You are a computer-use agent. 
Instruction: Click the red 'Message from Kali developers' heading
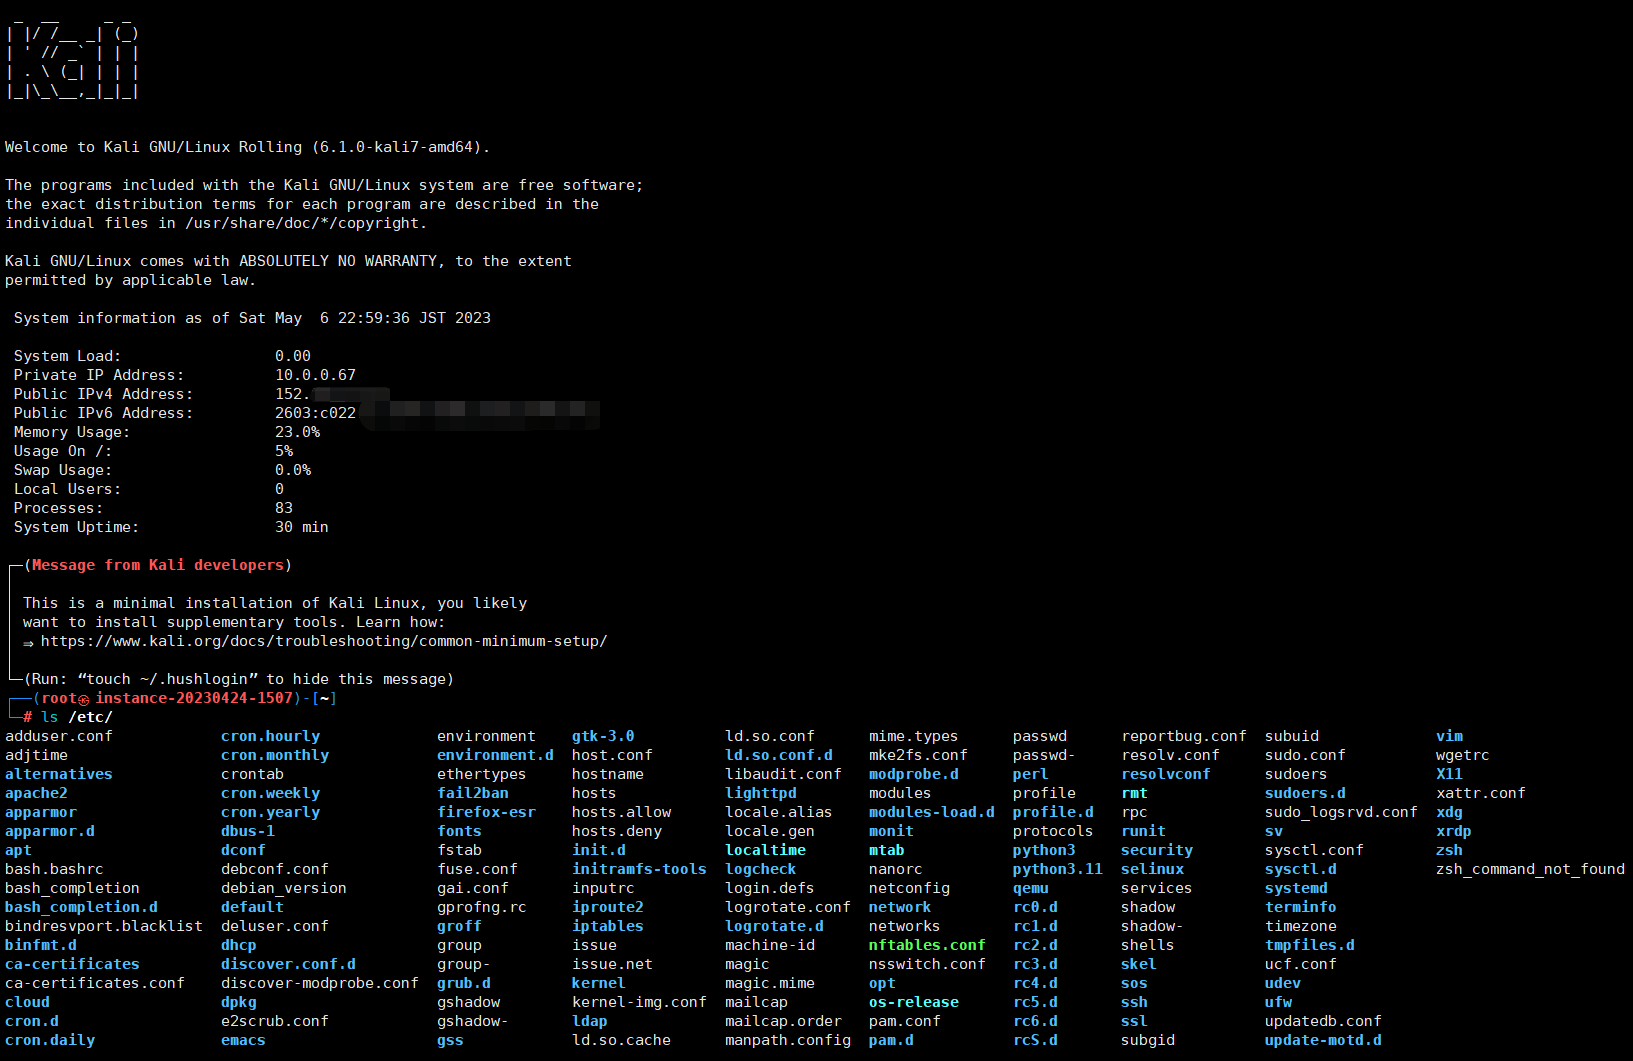158,565
